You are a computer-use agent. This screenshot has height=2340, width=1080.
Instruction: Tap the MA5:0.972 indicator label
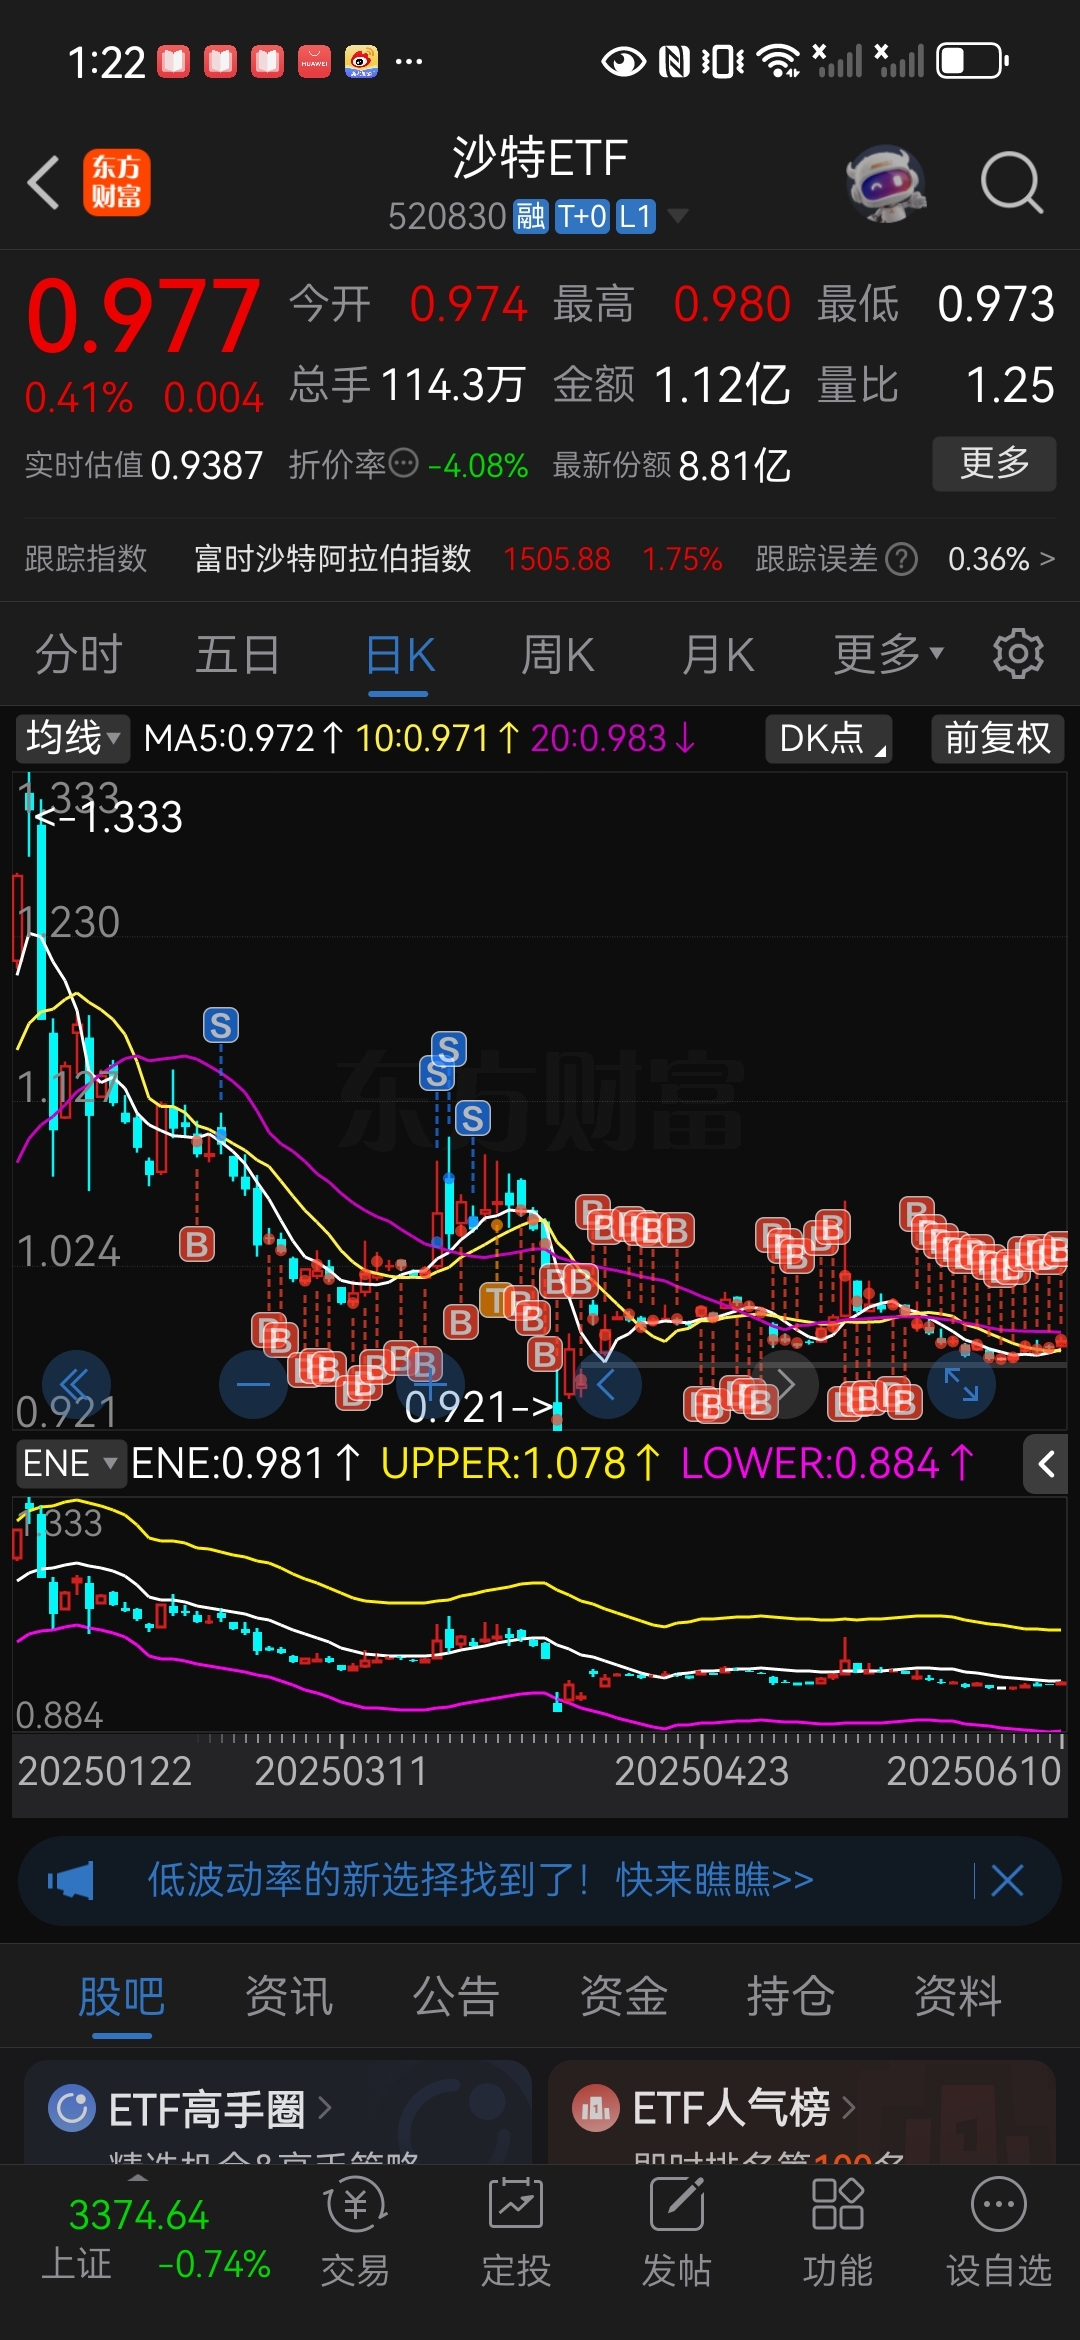click(x=244, y=738)
